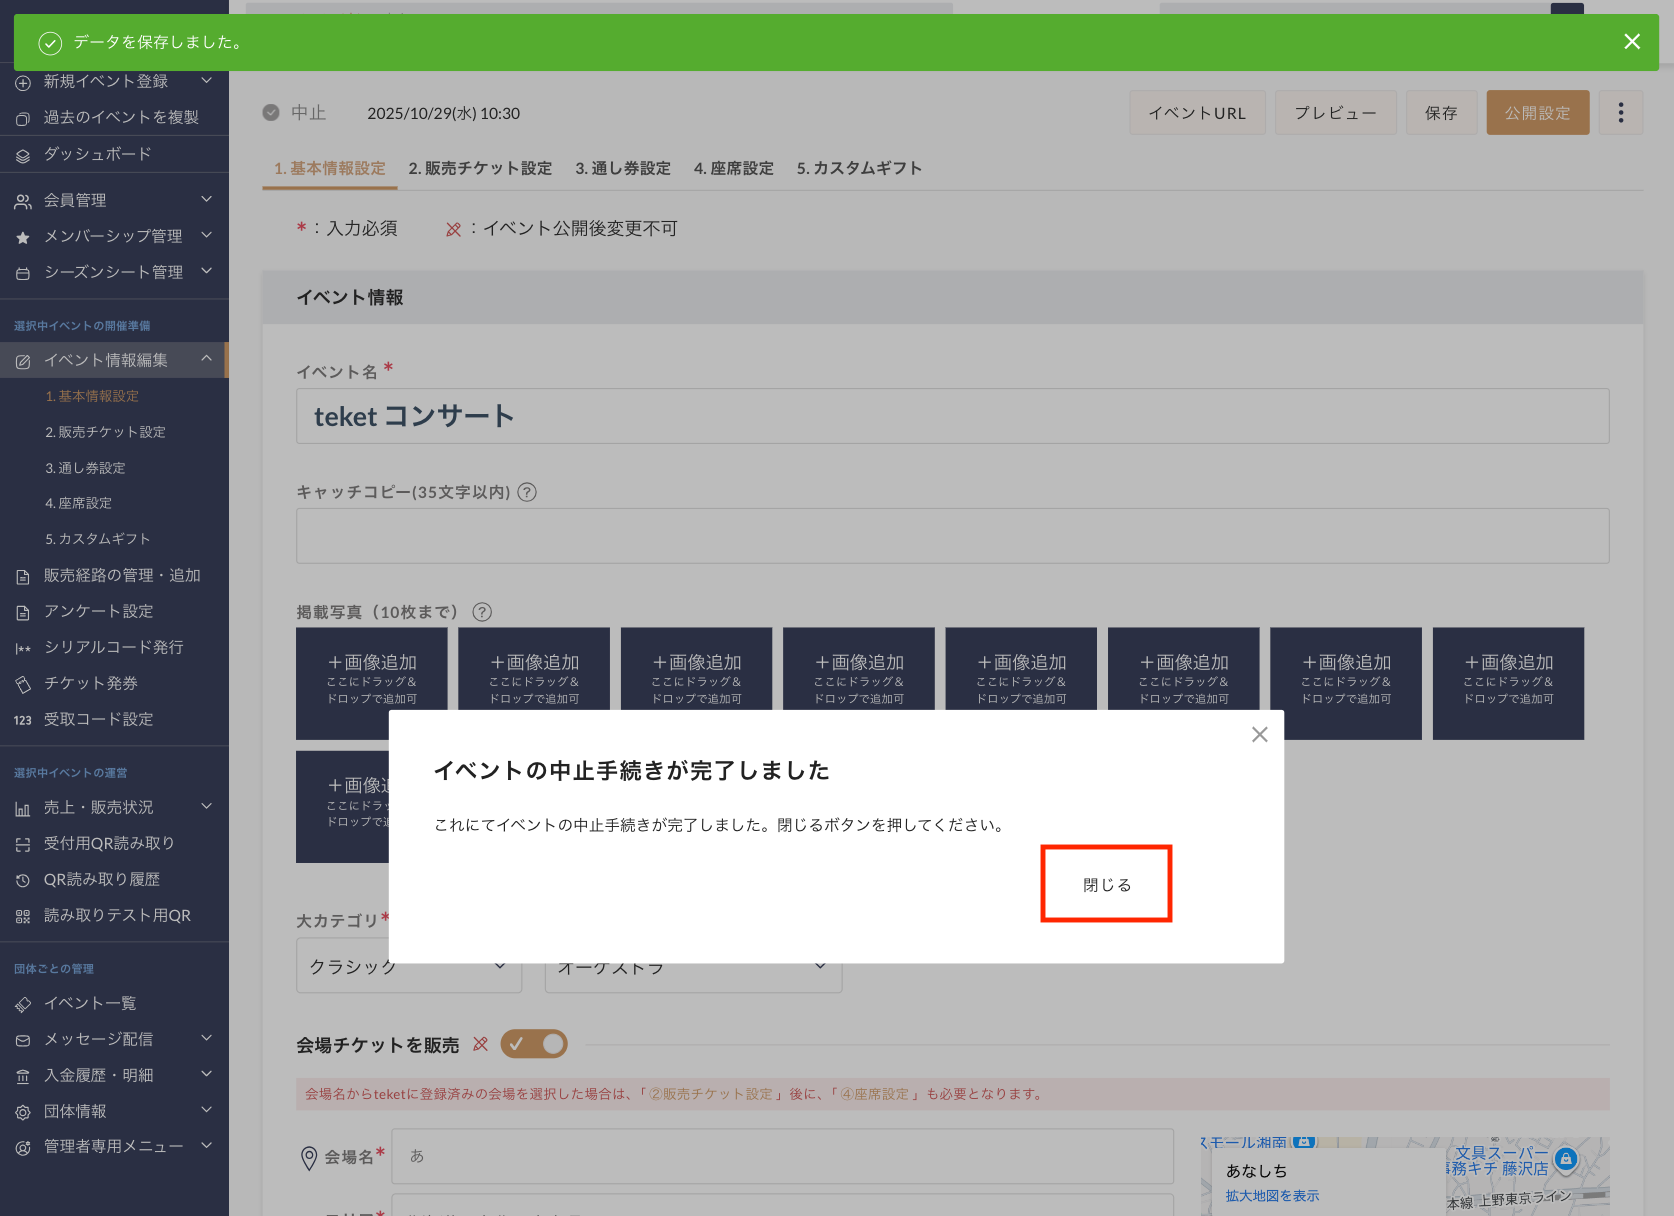Click the チケット発券 ticket icon
The width and height of the screenshot is (1674, 1216).
(x=23, y=684)
